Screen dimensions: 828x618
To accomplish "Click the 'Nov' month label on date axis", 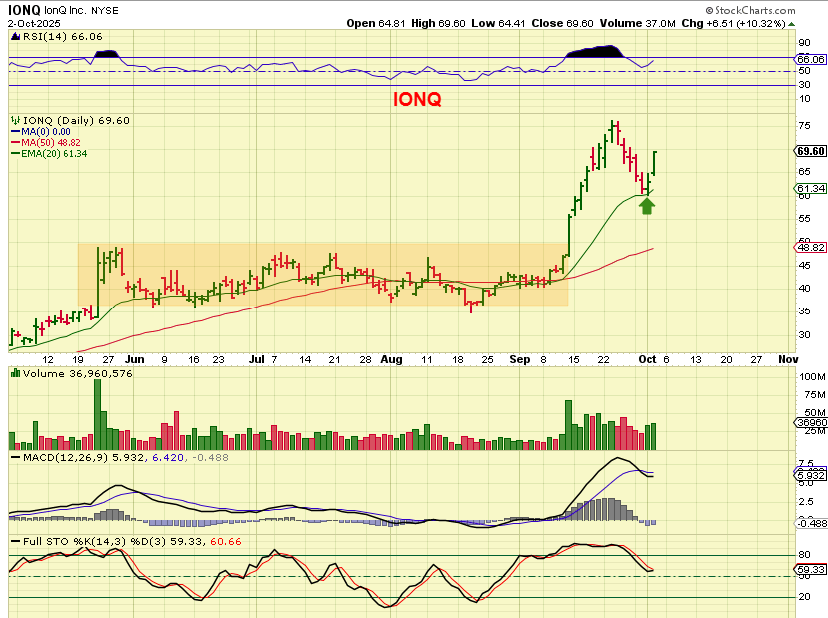I will click(x=788, y=359).
